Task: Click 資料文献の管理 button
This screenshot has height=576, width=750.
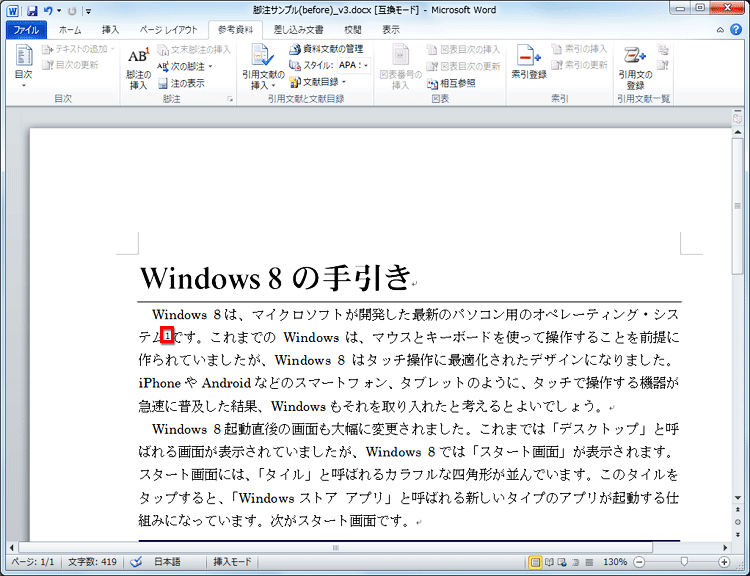Action: pyautogui.click(x=326, y=49)
